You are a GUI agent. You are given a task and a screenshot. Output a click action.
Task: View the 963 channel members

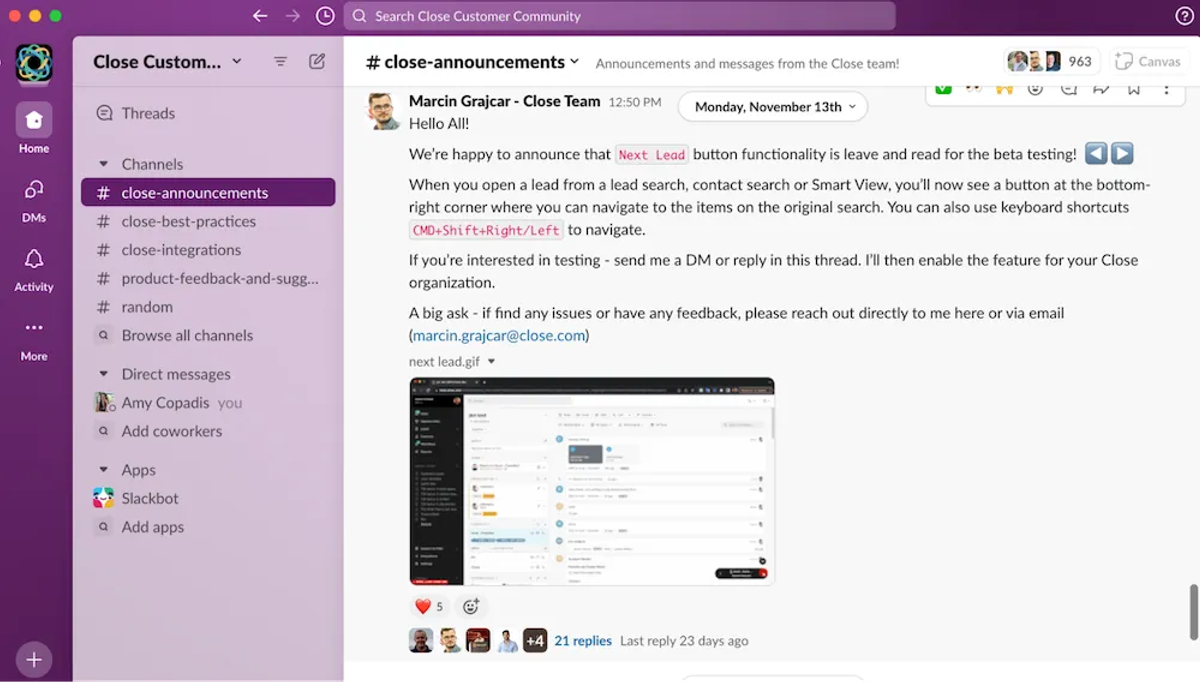pyautogui.click(x=1052, y=61)
